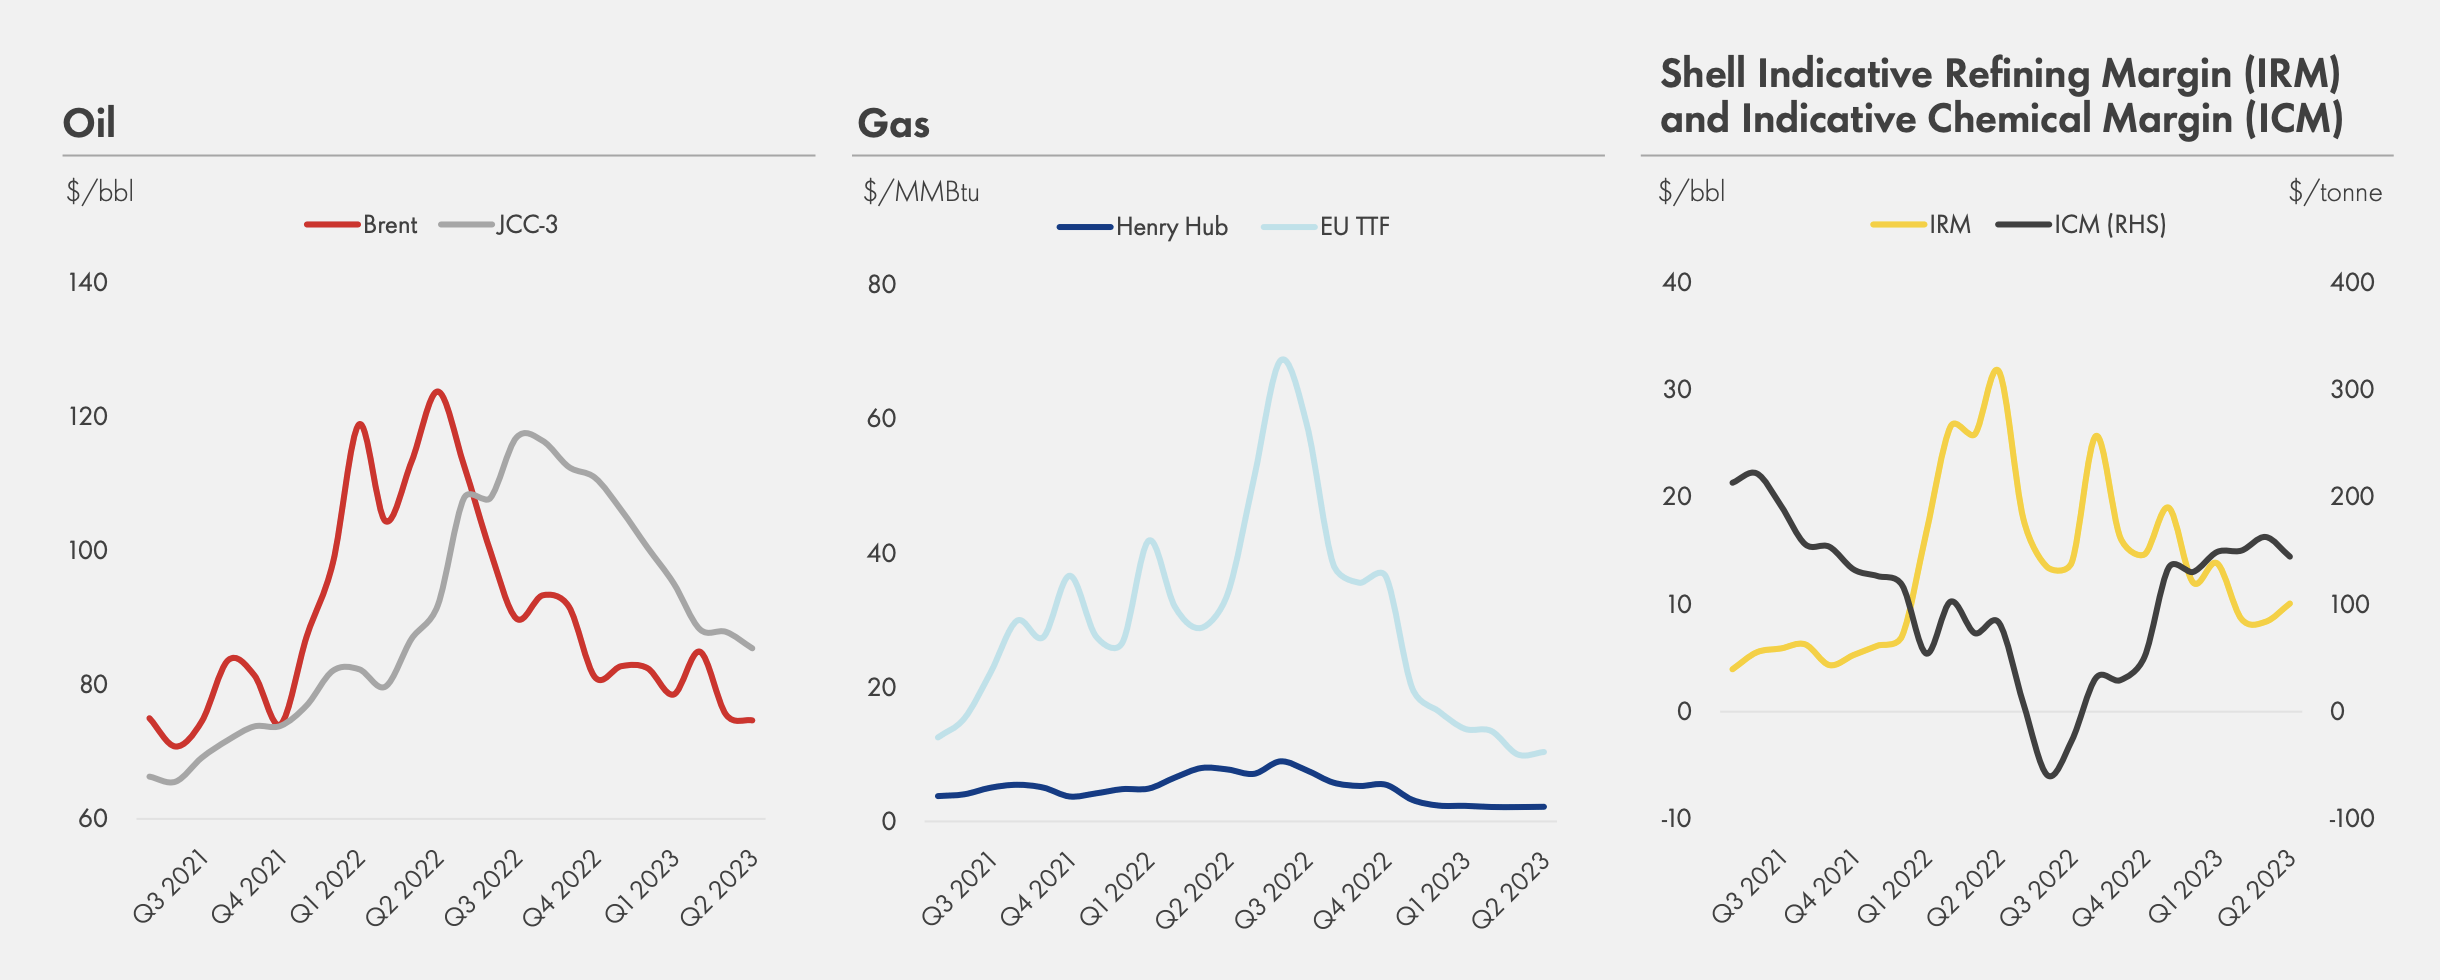The width and height of the screenshot is (2440, 980).
Task: Click the red Brent legend line marker
Action: [x=332, y=225]
